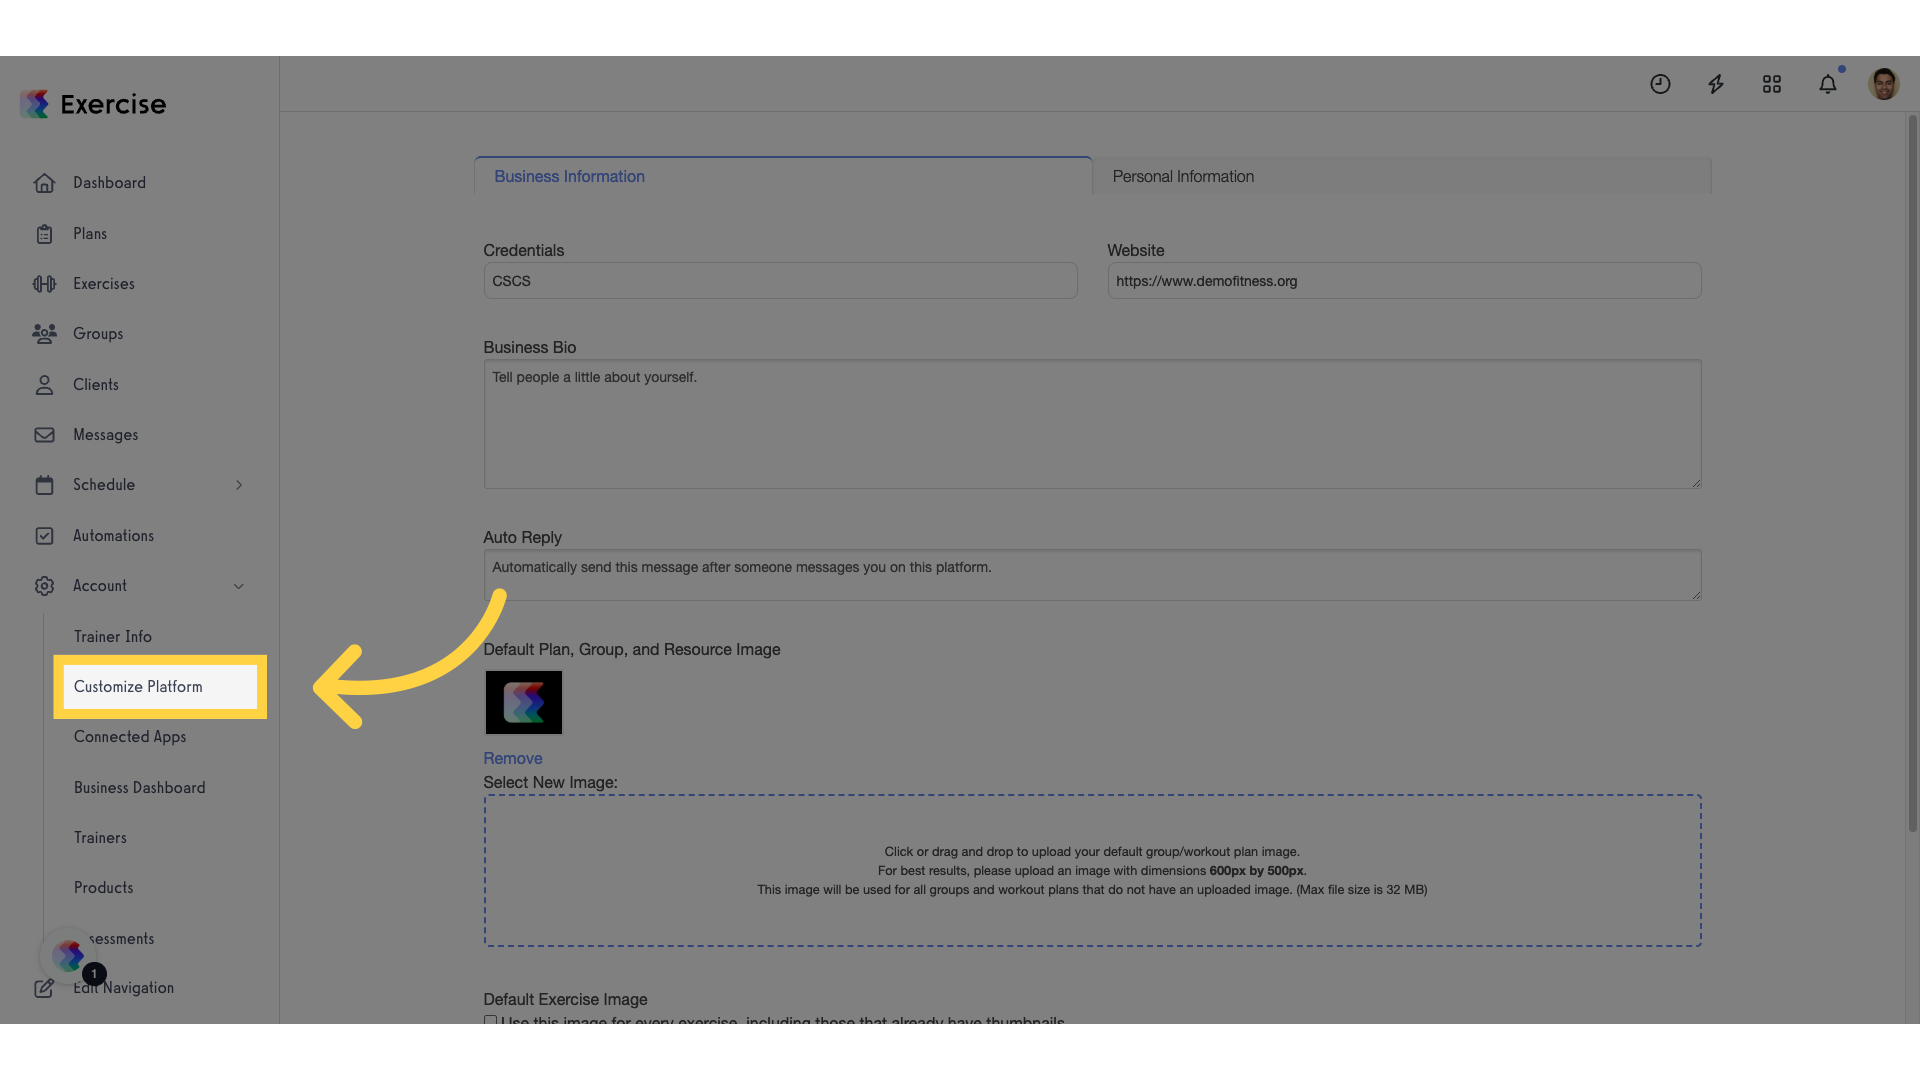Click the current default plan thumbnail
Screen dimensions: 1920x1080
(524, 700)
